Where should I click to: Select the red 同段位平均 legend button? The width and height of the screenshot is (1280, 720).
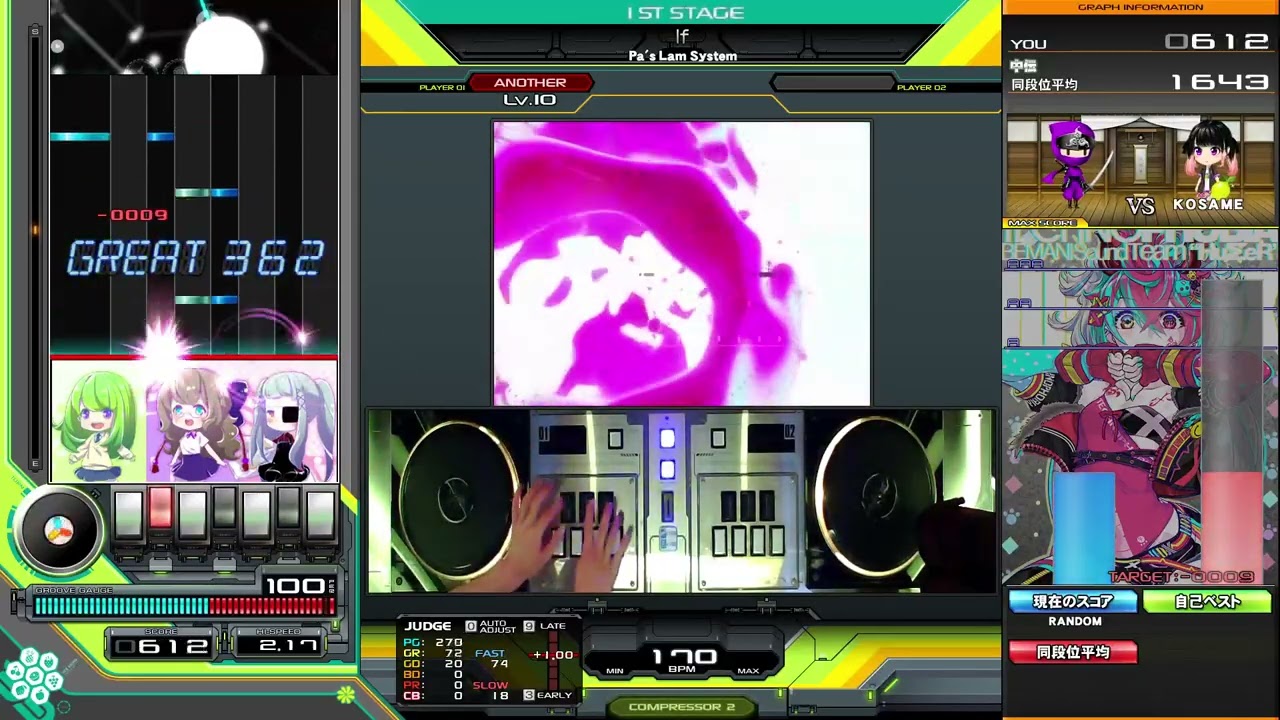1073,652
